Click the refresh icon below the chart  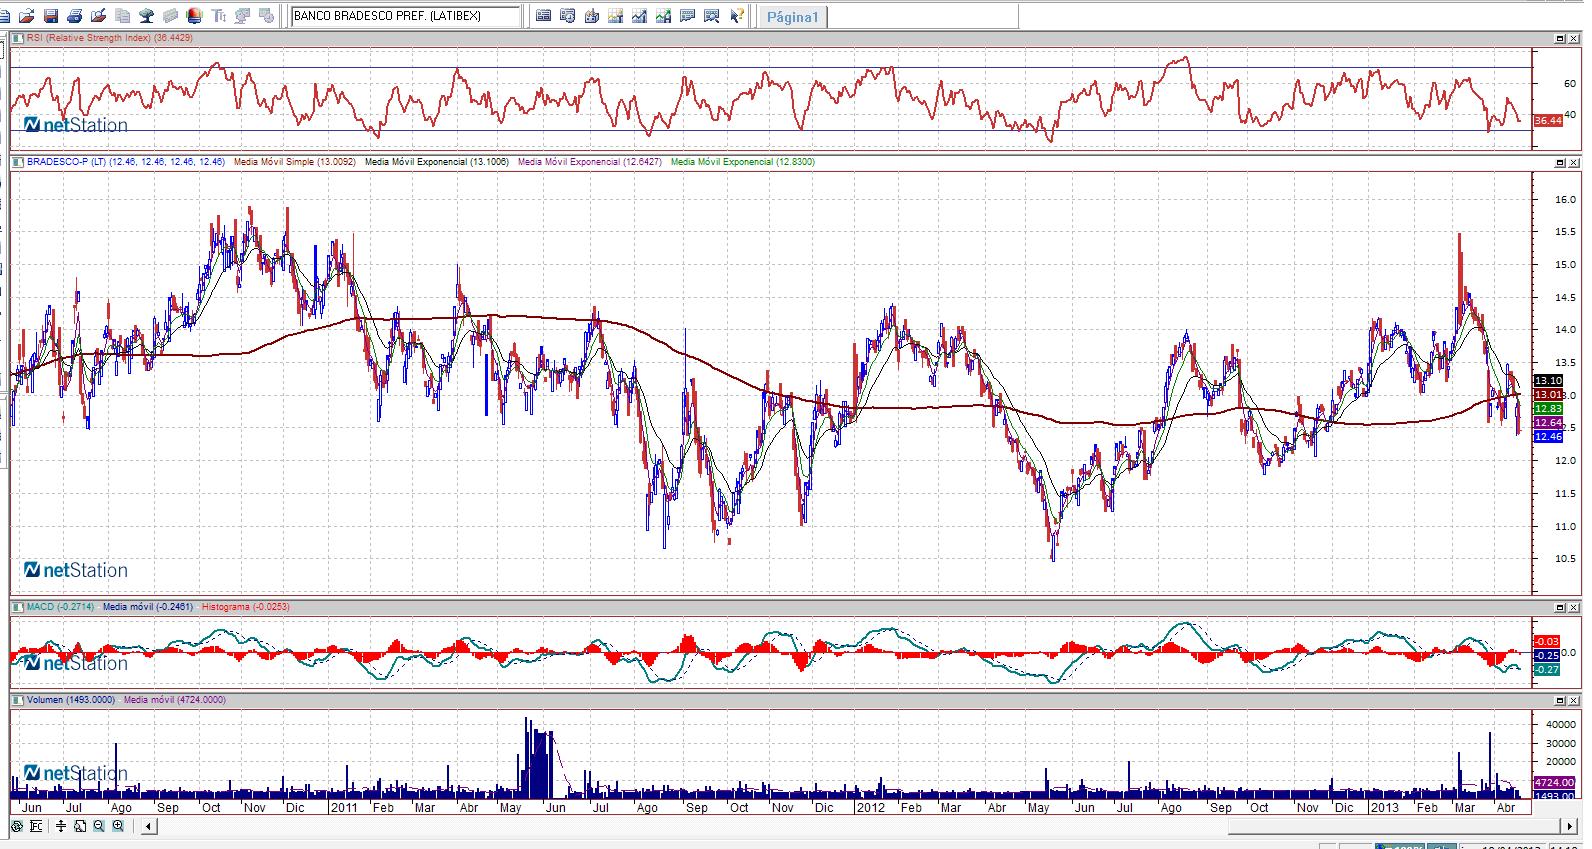click(x=17, y=826)
